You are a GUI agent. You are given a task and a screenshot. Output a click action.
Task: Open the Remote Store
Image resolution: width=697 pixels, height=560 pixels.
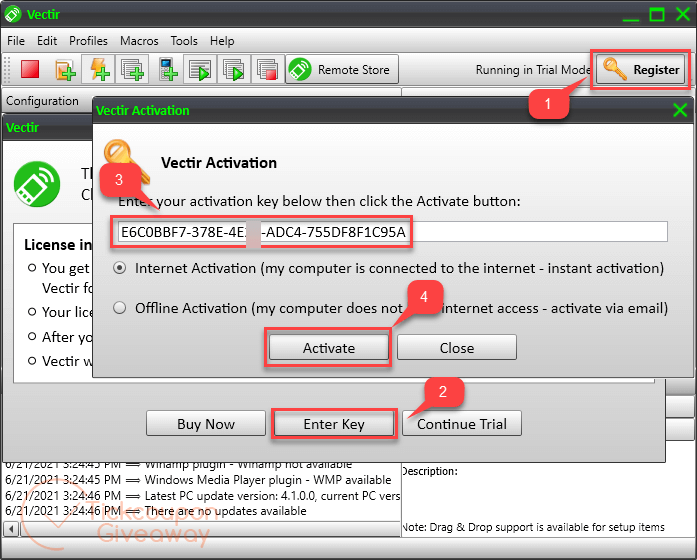[x=341, y=69]
